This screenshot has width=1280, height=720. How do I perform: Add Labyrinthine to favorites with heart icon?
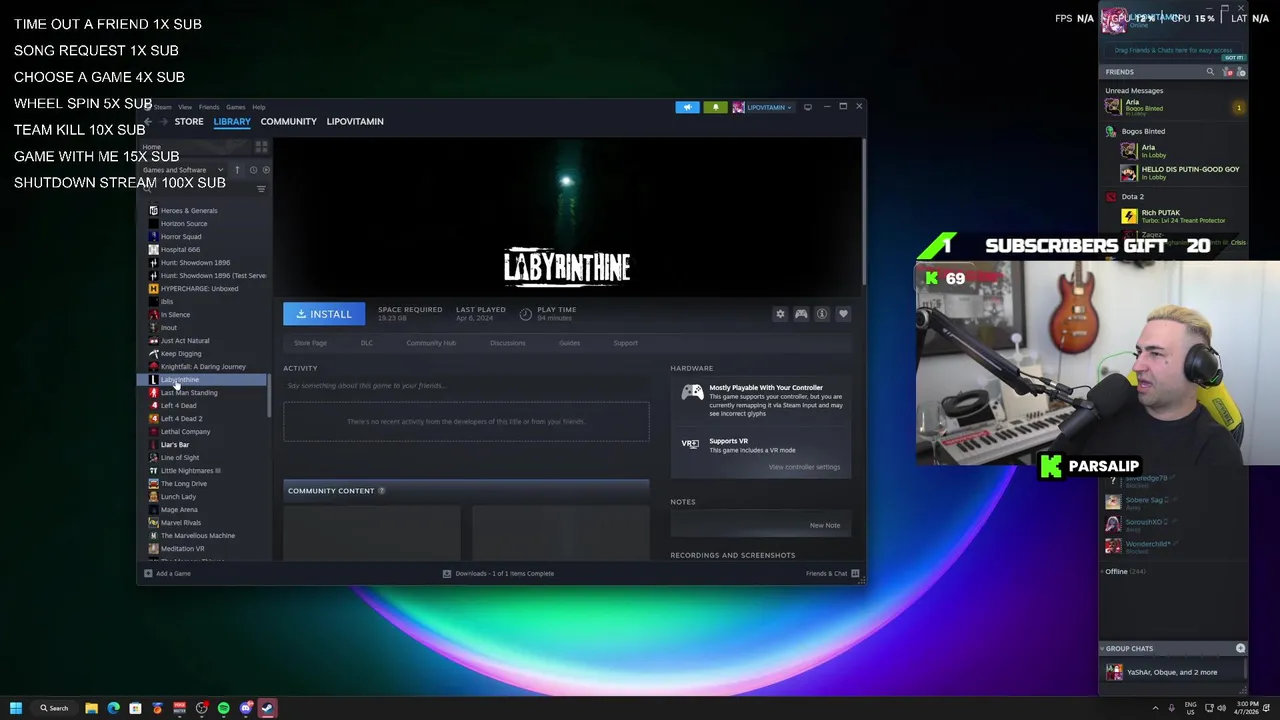point(843,314)
